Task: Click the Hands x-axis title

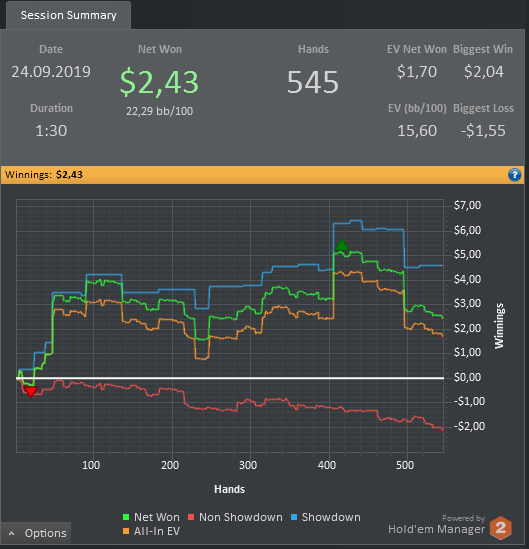Action: [x=229, y=489]
